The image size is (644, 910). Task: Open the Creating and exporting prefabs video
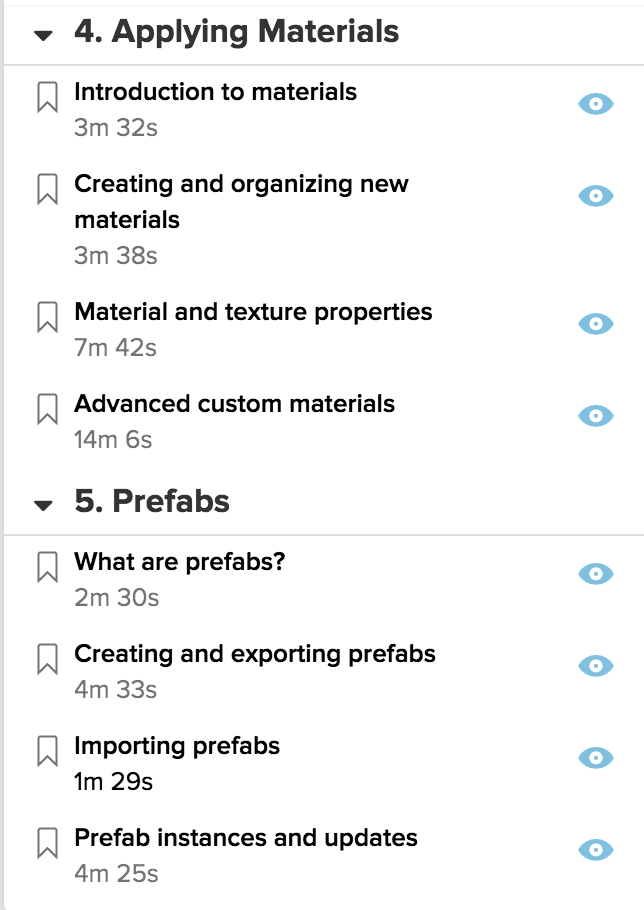255,654
